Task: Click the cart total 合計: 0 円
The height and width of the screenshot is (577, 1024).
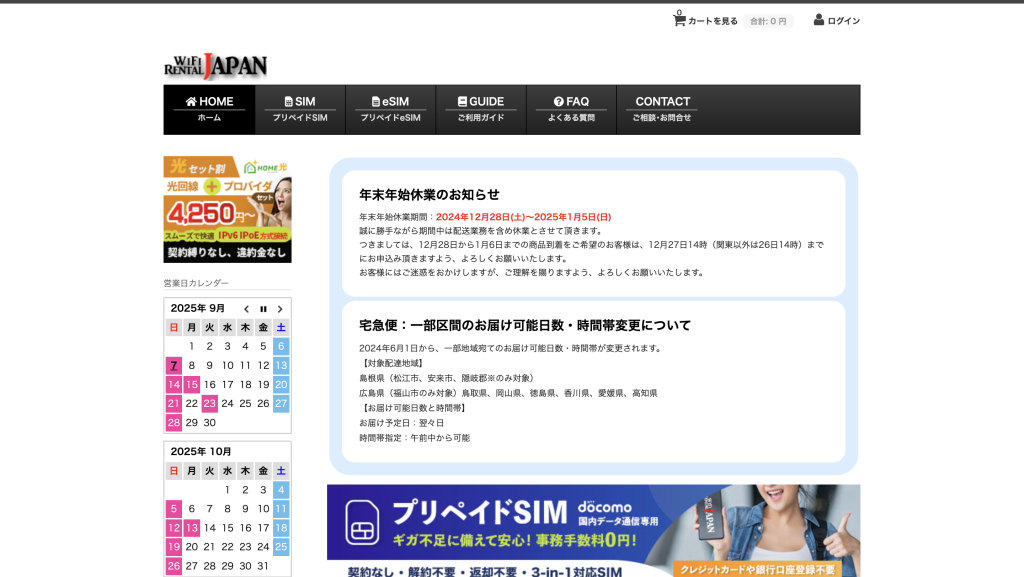Action: [768, 21]
